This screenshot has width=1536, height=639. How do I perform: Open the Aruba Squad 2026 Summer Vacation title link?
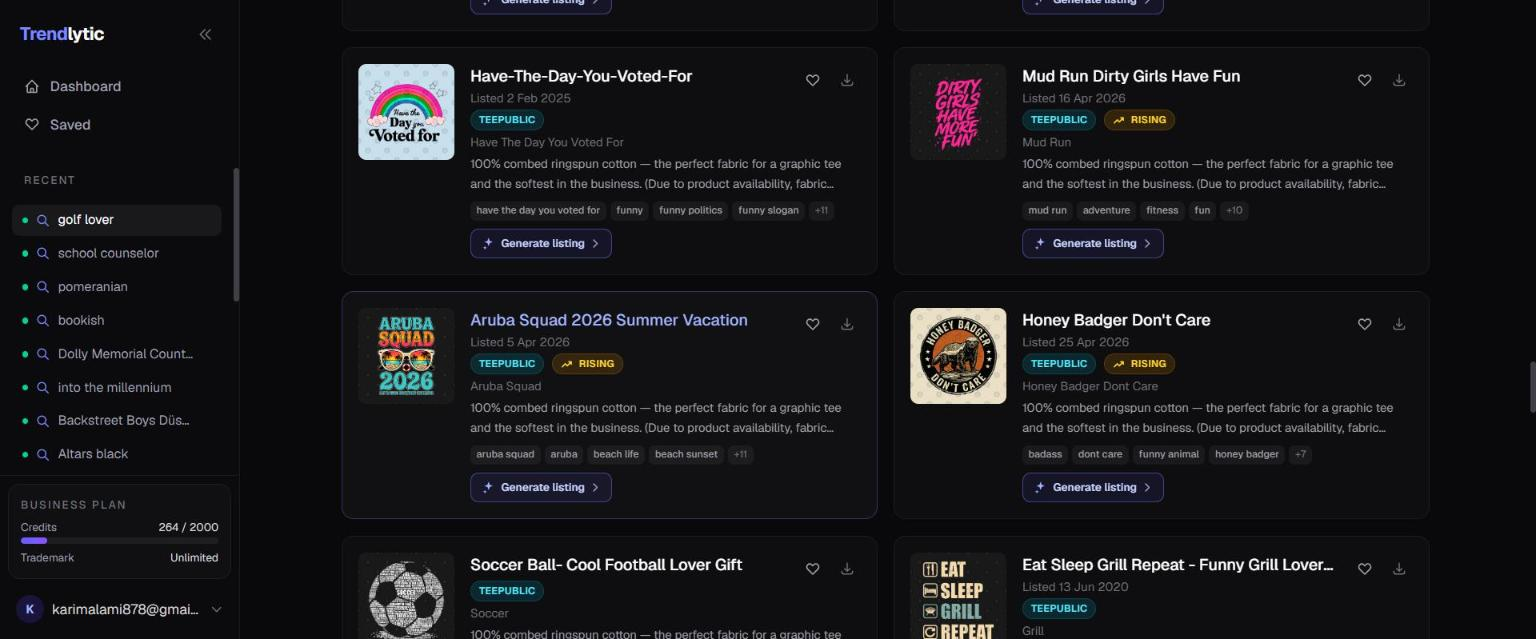tap(609, 320)
